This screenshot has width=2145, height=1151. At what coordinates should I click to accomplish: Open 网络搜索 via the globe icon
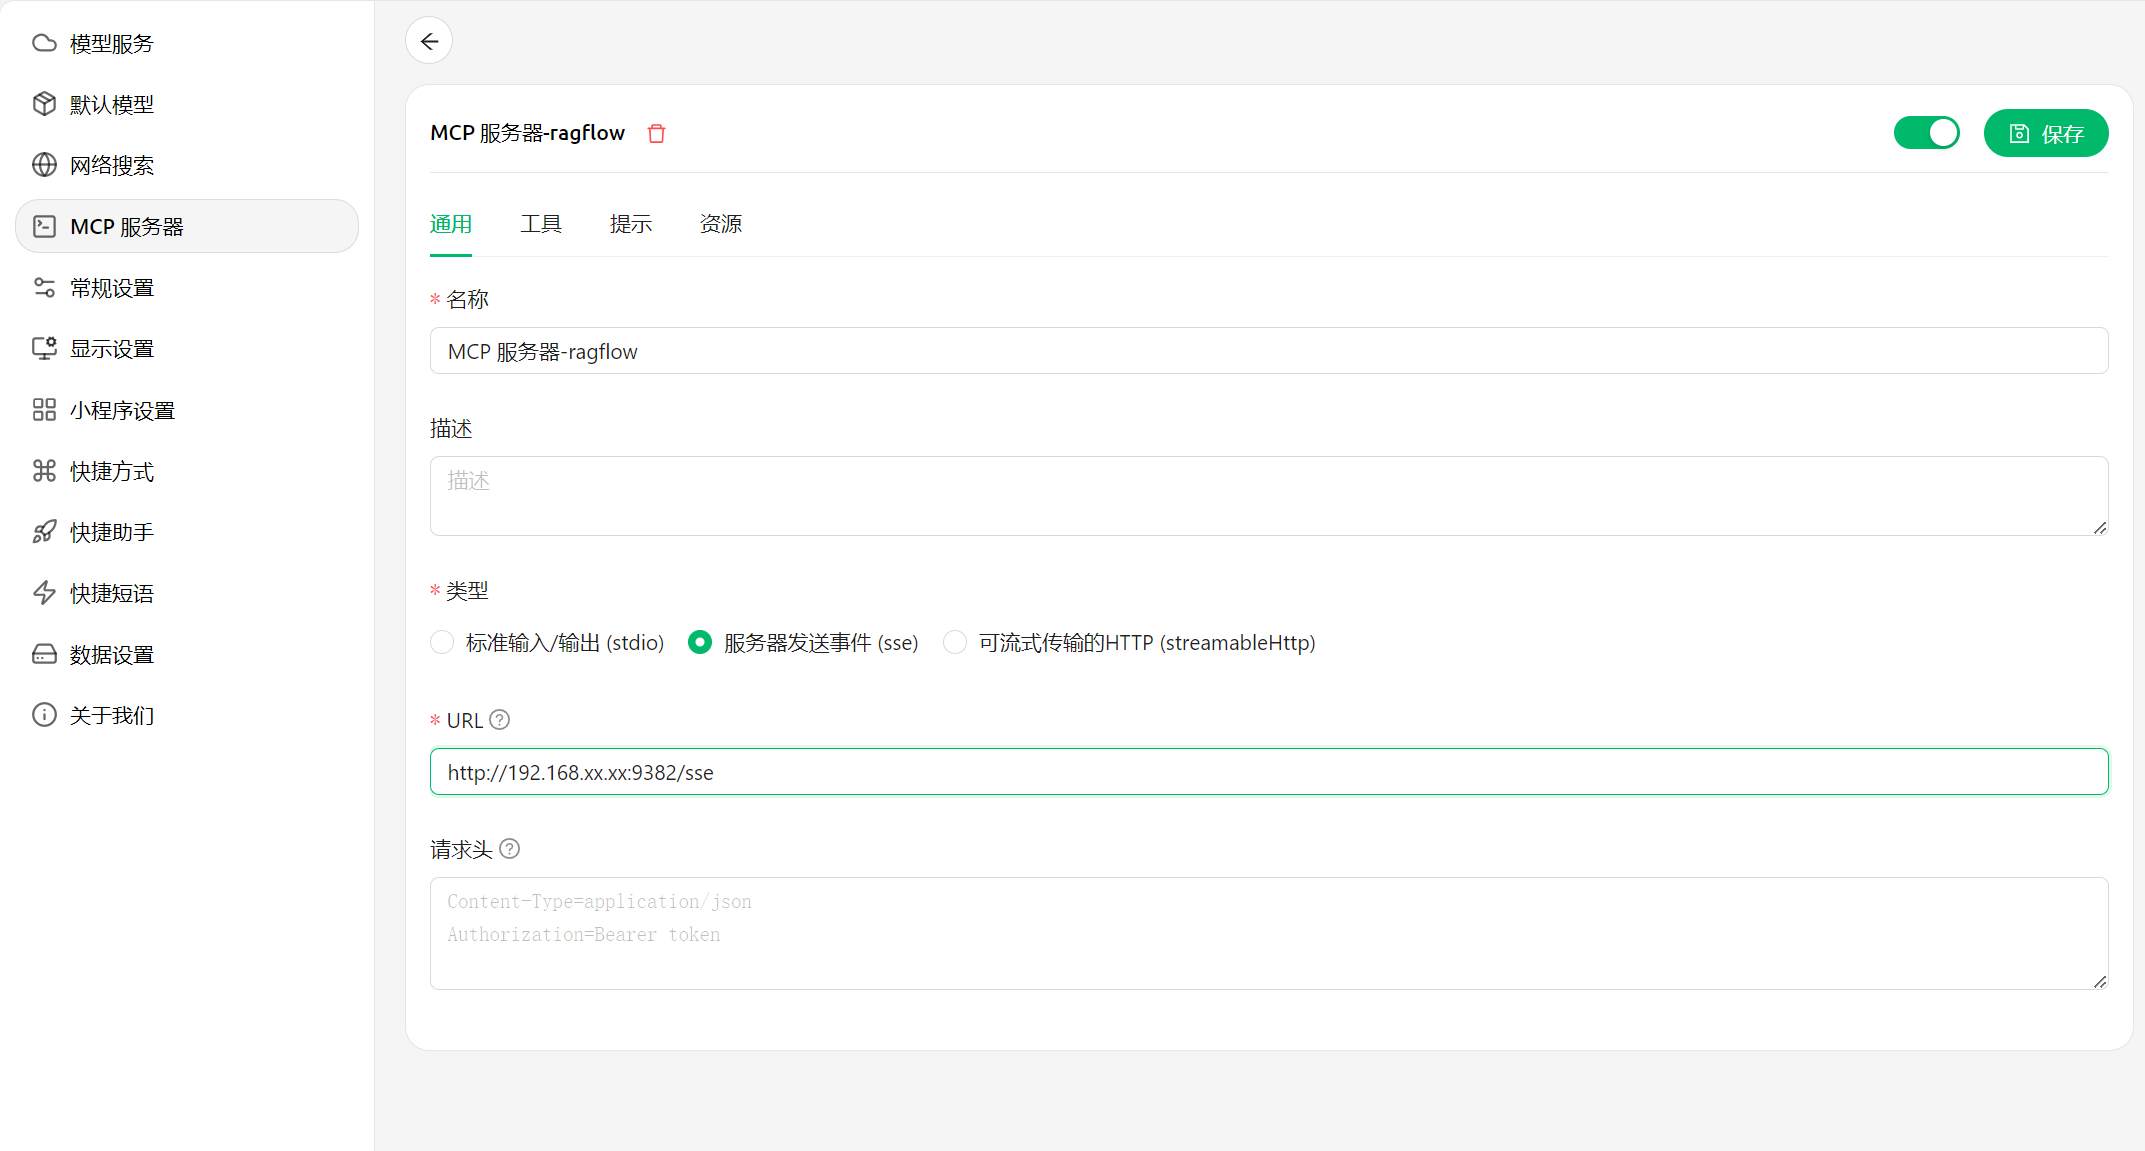point(44,164)
